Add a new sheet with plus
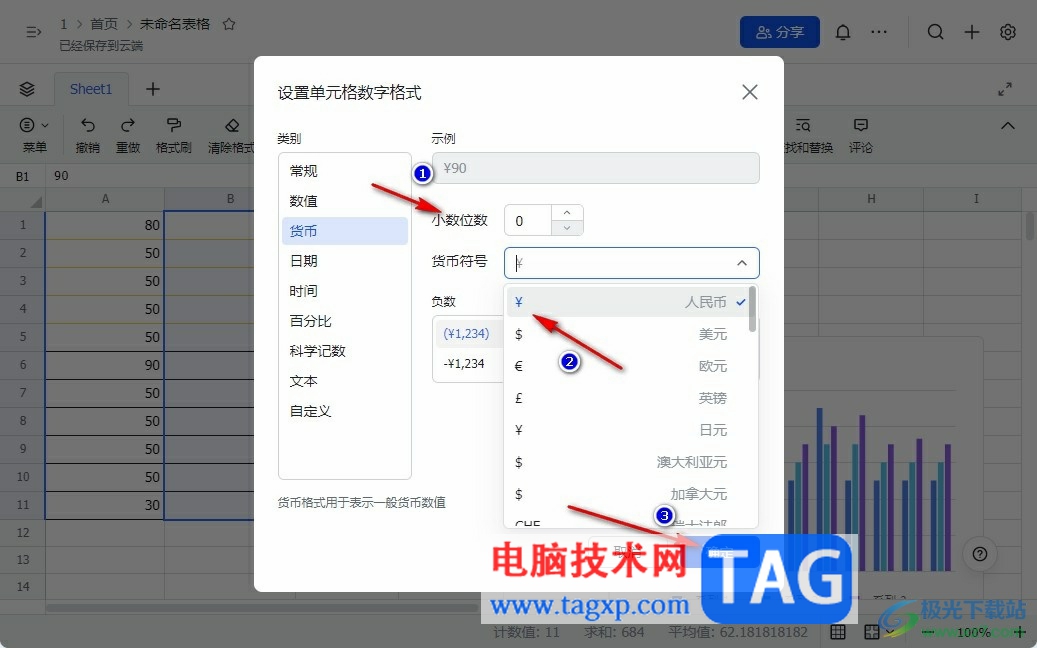The height and width of the screenshot is (648, 1037). pyautogui.click(x=153, y=89)
